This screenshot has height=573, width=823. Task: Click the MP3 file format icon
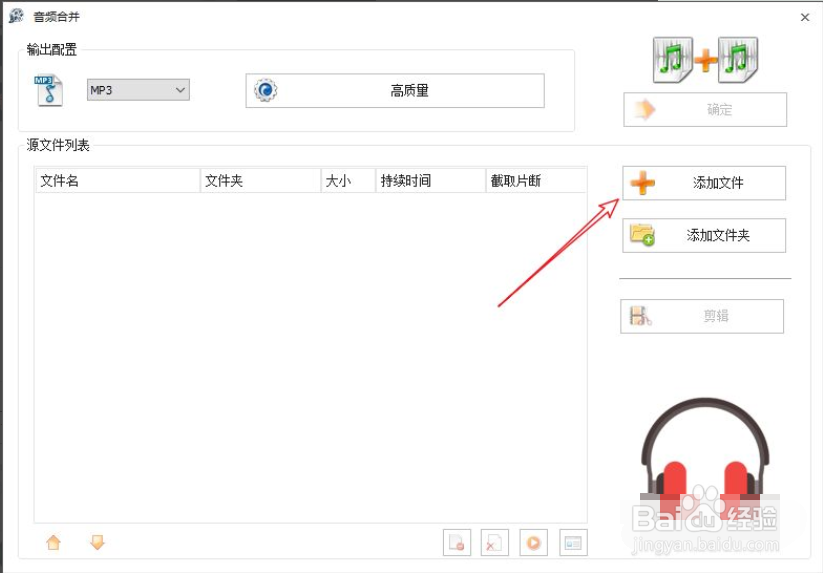click(x=49, y=91)
